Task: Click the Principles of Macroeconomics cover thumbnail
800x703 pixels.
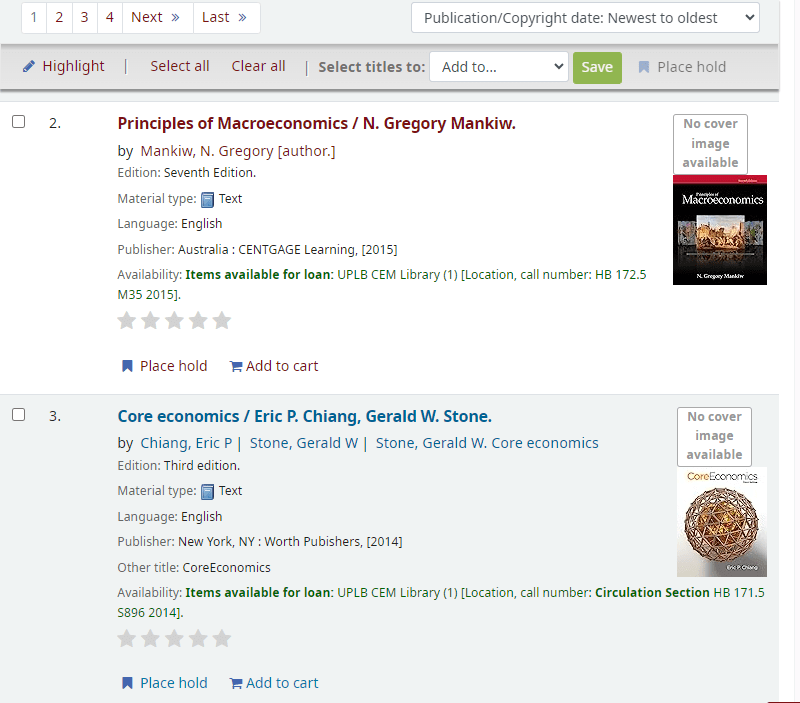Action: [x=719, y=230]
